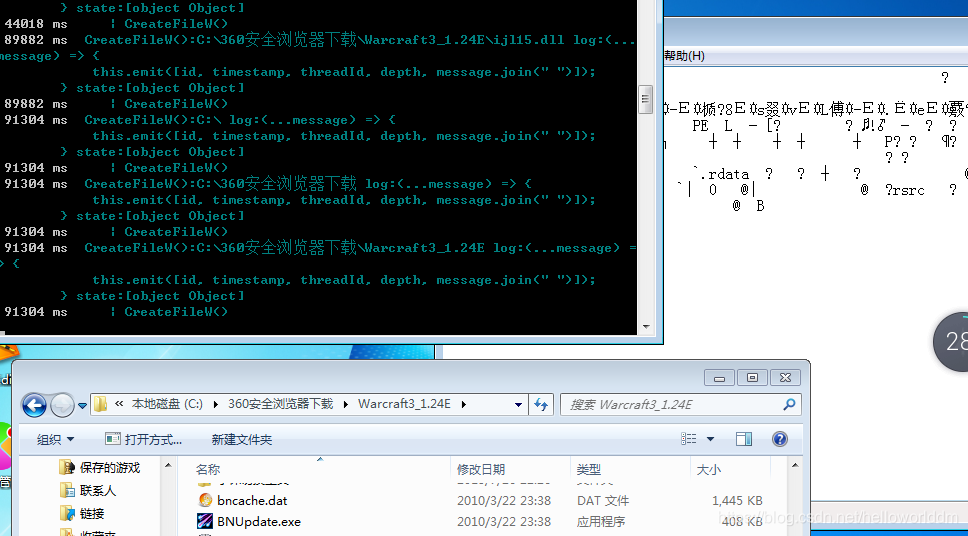Click magnifier icon in search box
Image resolution: width=968 pixels, height=536 pixels.
[789, 404]
